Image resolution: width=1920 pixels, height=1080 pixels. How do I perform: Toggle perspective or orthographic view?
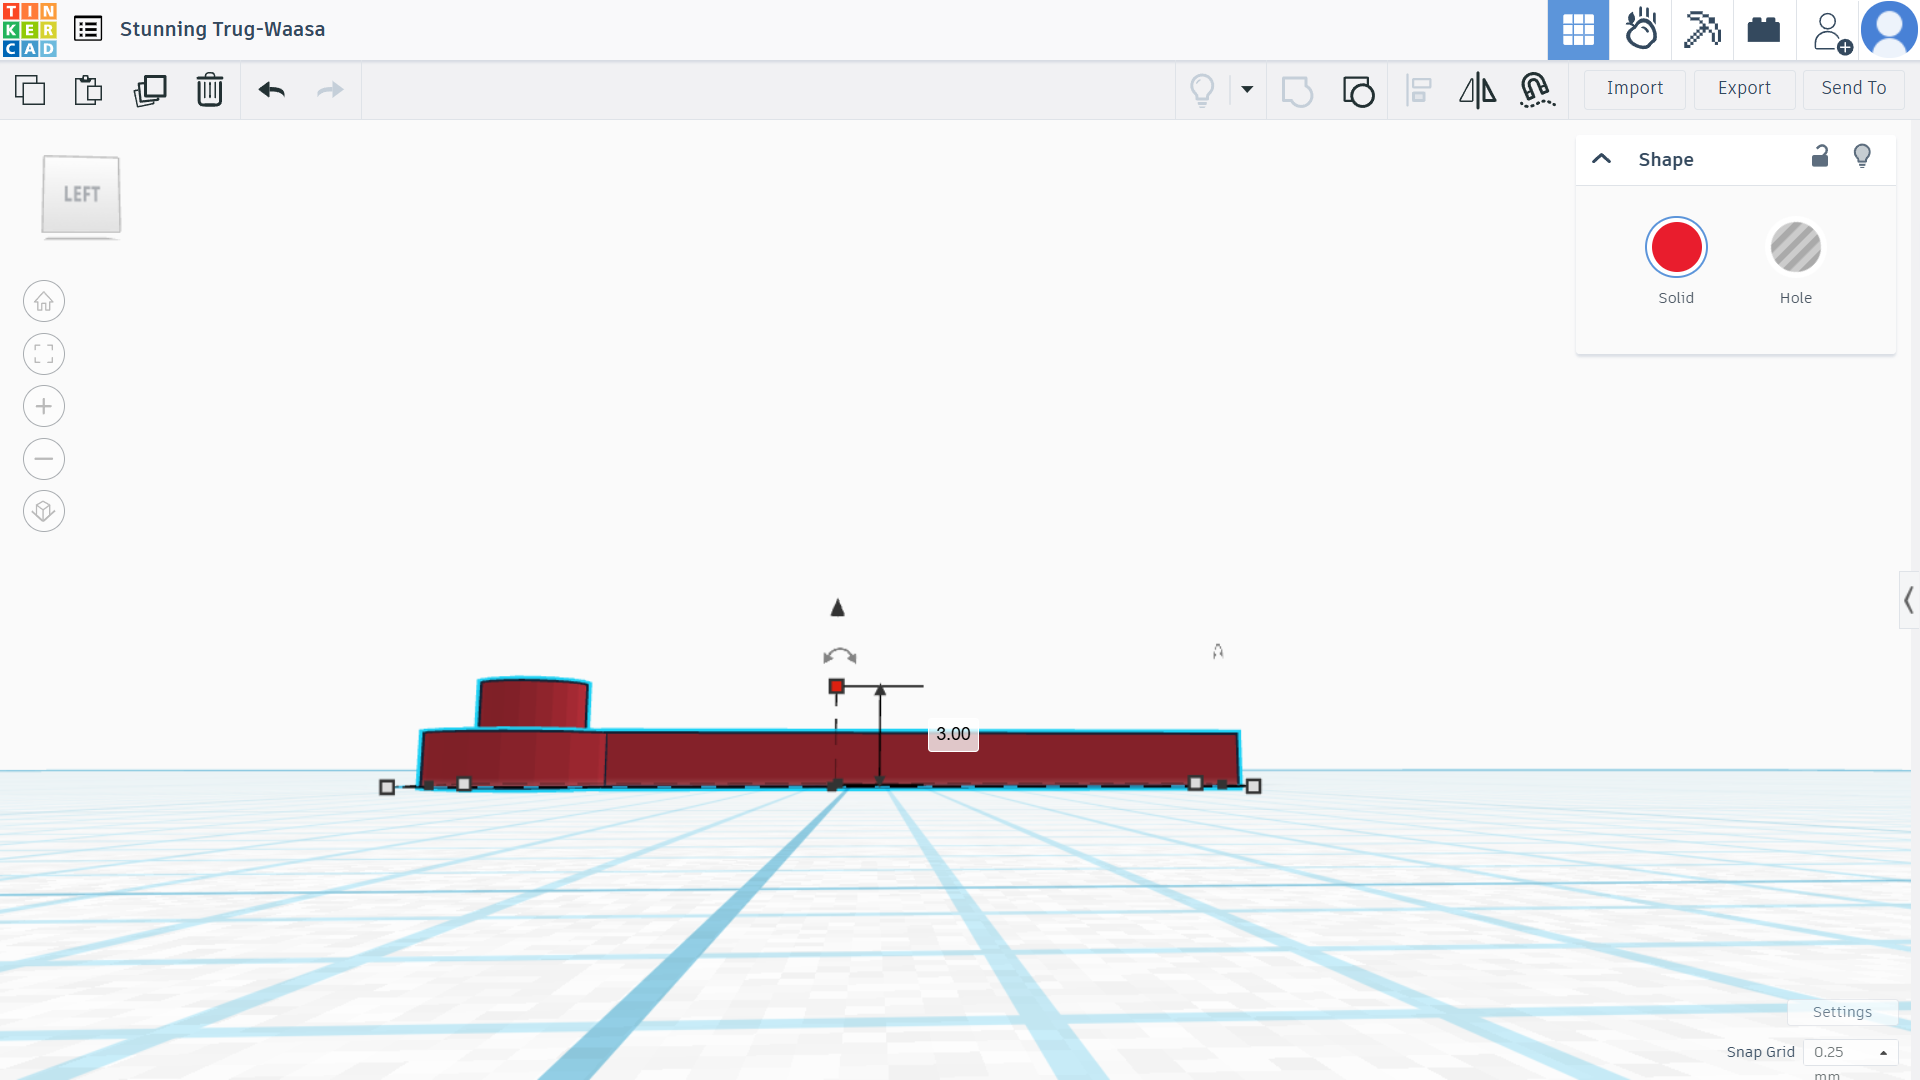pos(44,511)
